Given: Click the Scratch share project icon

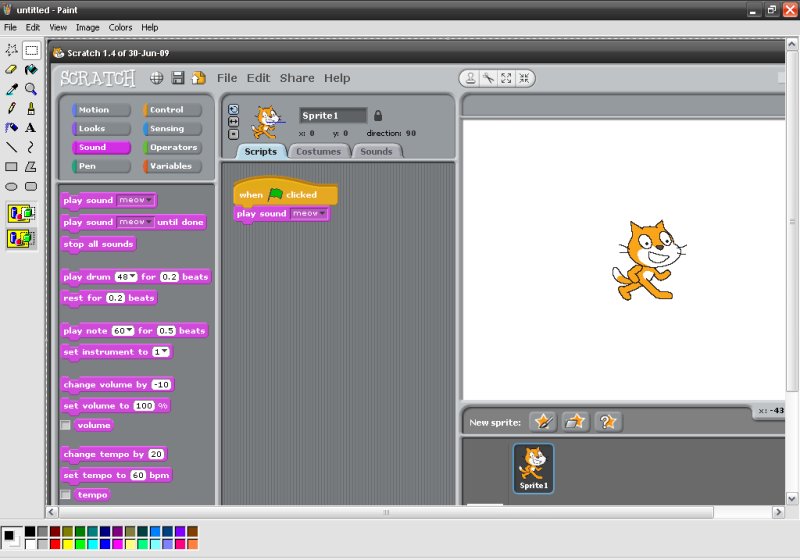Looking at the screenshot, I should (198, 78).
